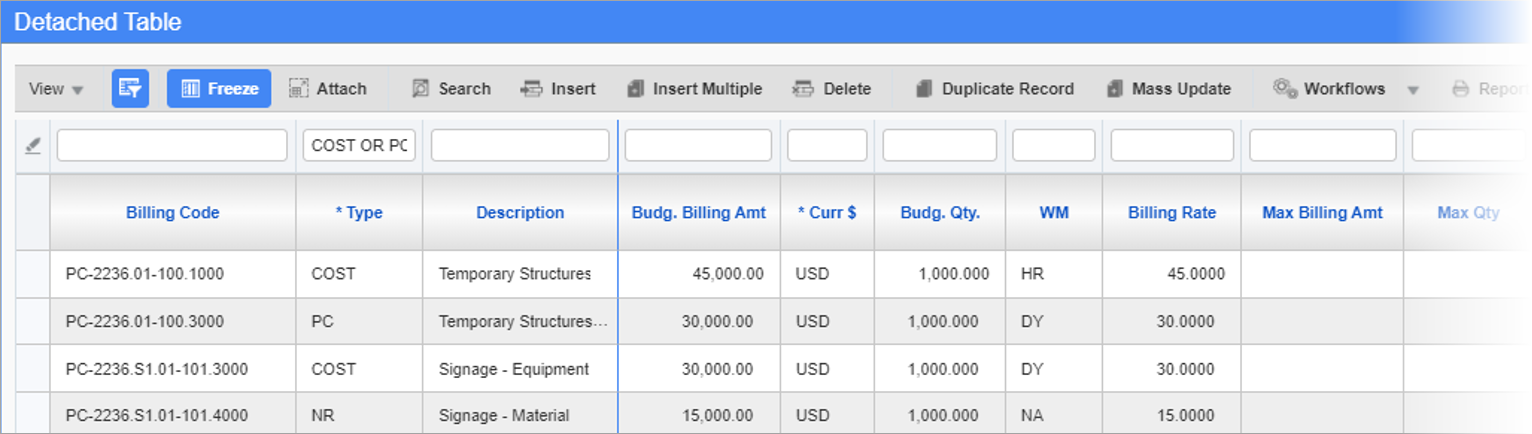Sort by Max Billing Amt column header
The image size is (1532, 434).
(x=1323, y=213)
